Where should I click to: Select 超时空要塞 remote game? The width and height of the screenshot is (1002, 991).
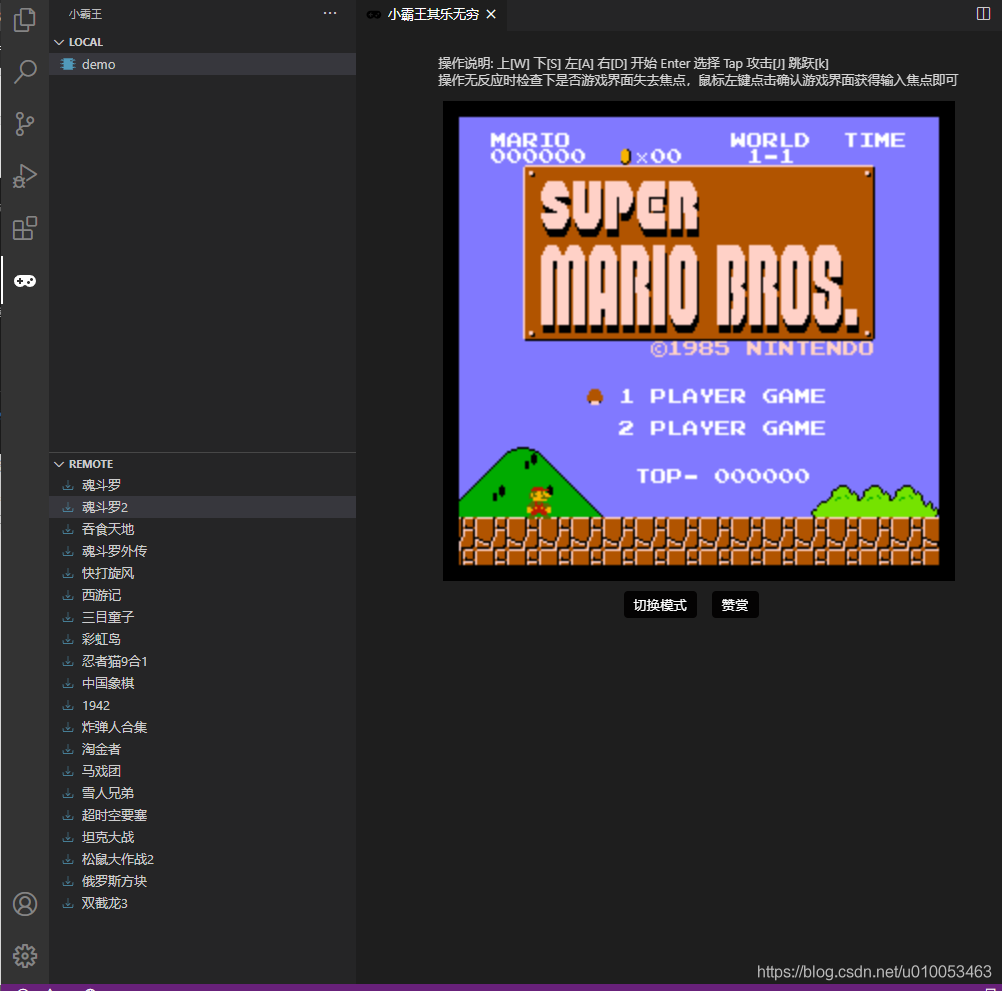point(203,816)
